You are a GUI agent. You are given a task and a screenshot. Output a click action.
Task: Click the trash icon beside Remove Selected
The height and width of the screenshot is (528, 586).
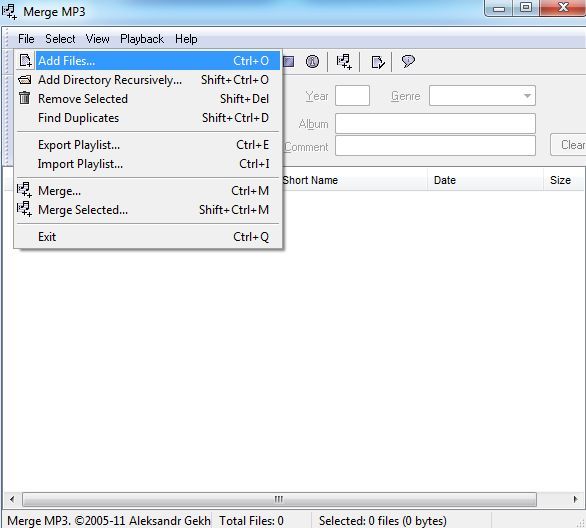pyautogui.click(x=25, y=98)
